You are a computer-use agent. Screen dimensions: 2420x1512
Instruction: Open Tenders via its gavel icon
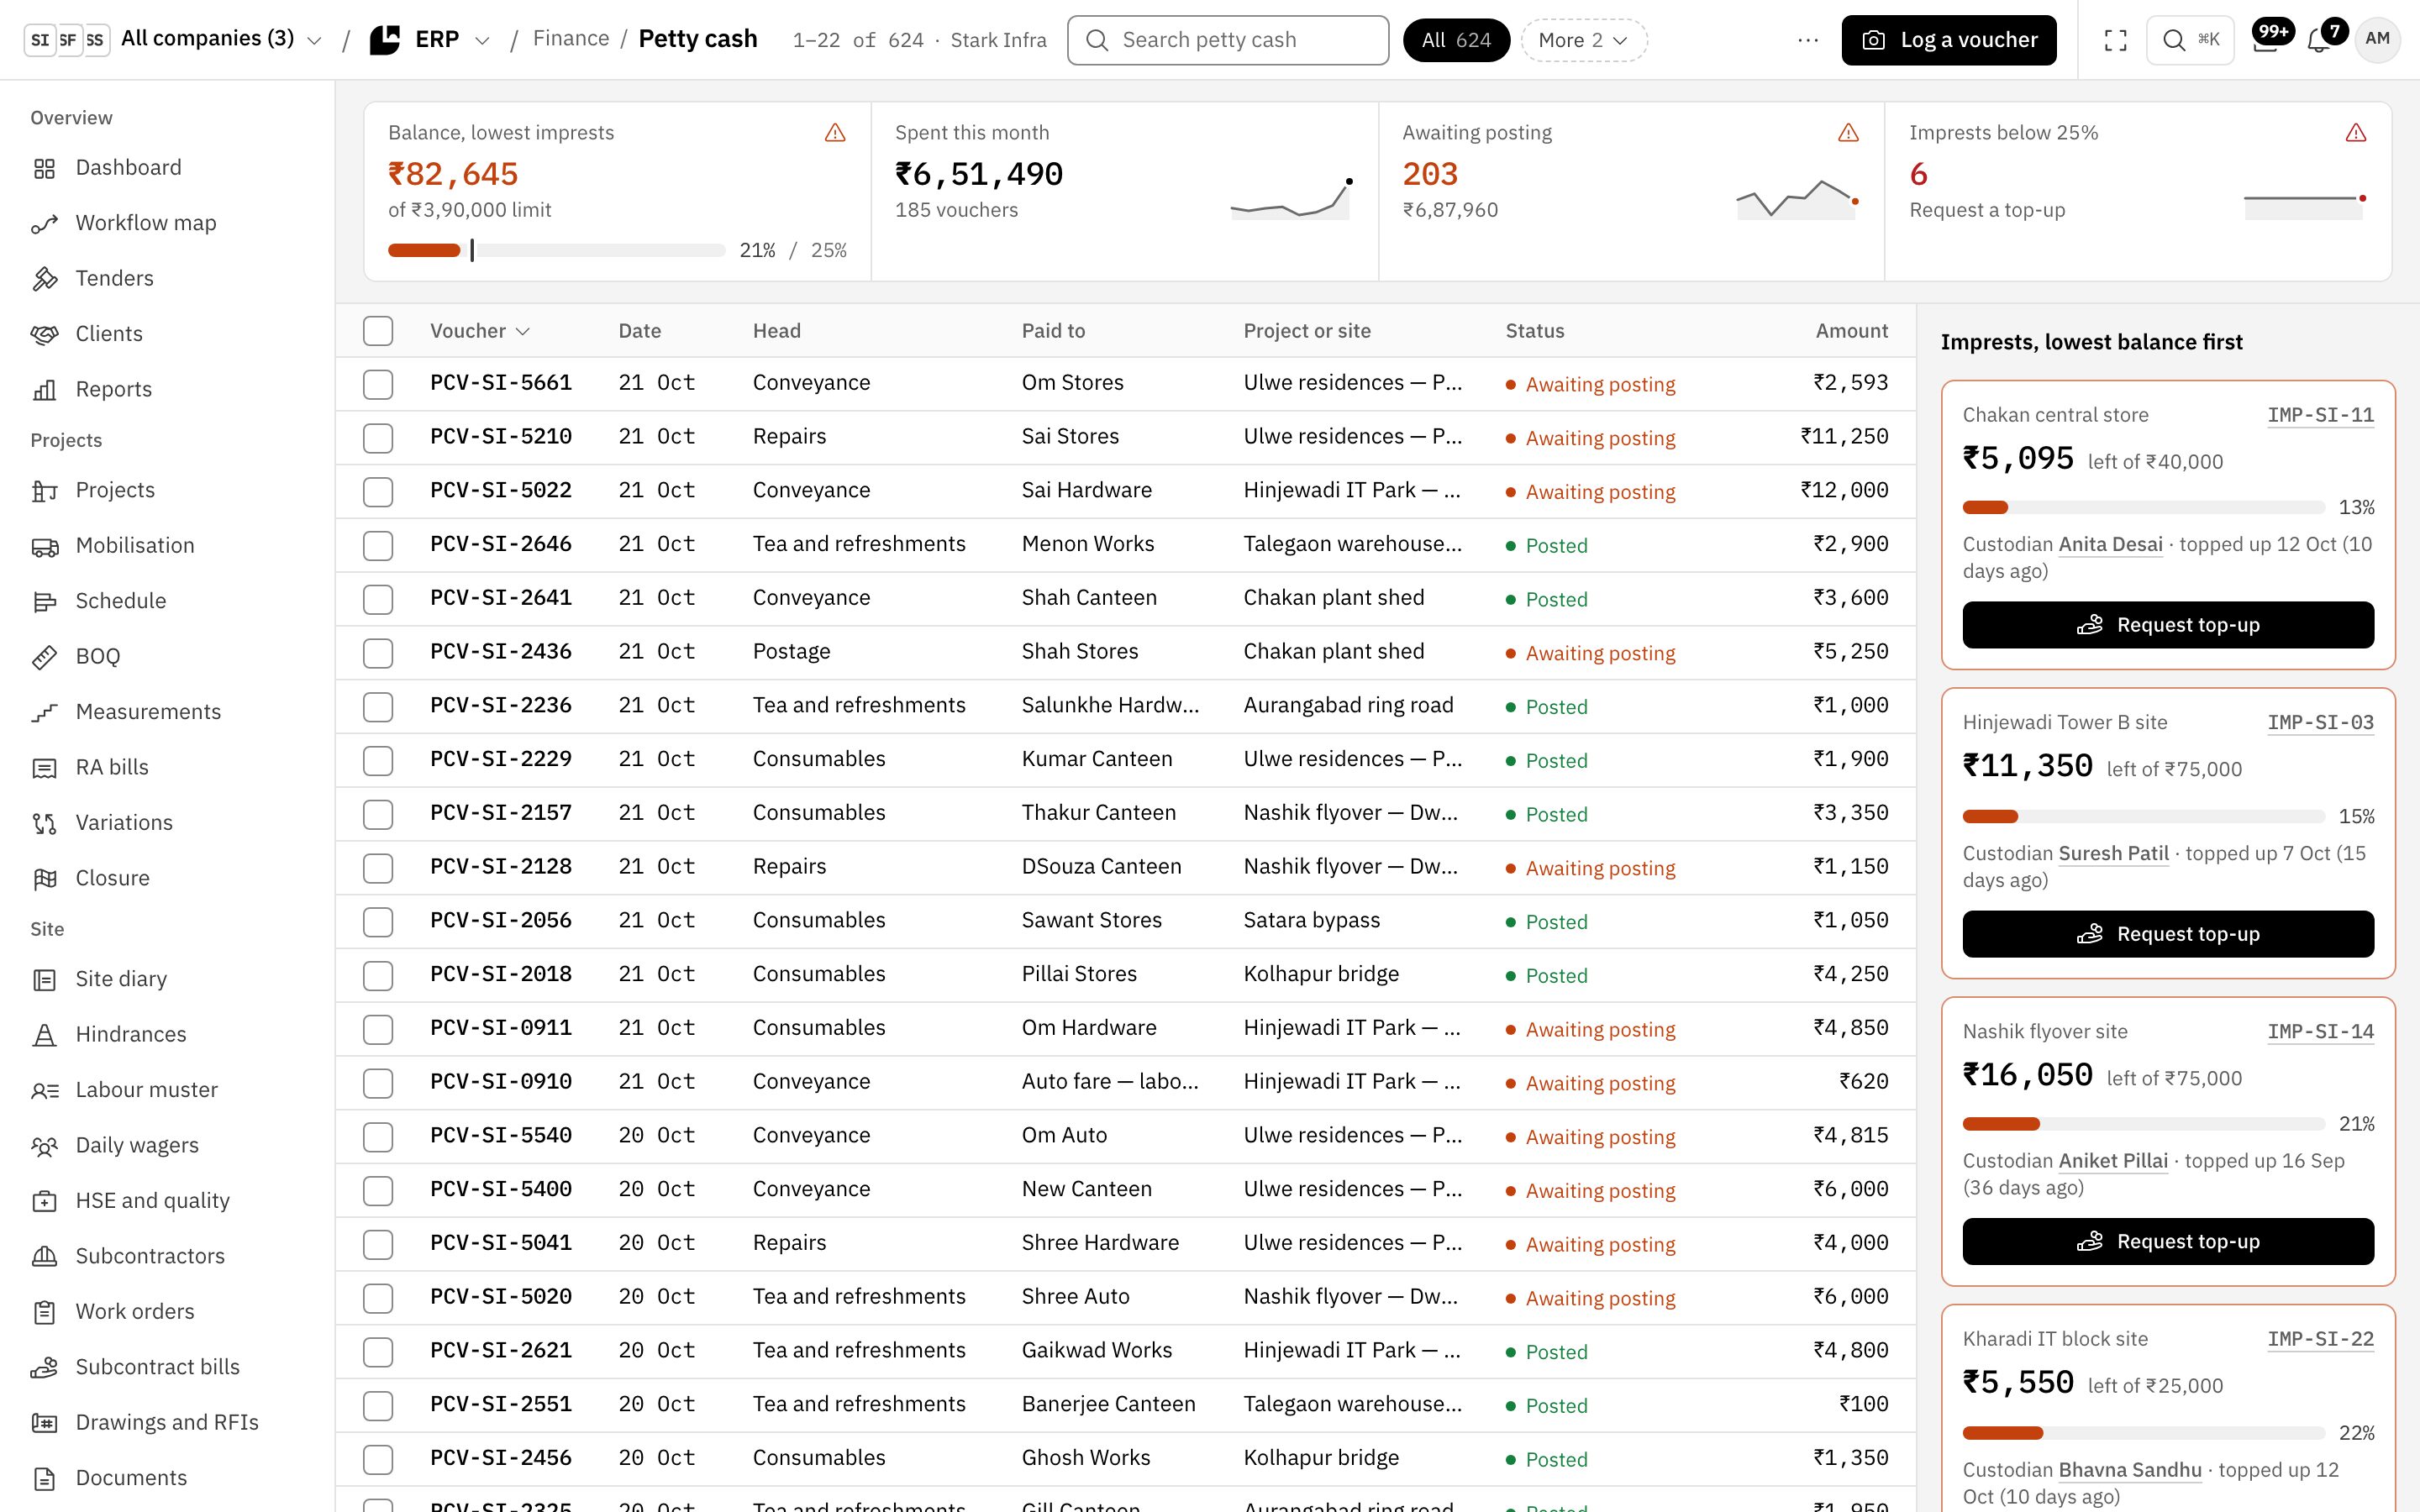tap(44, 279)
